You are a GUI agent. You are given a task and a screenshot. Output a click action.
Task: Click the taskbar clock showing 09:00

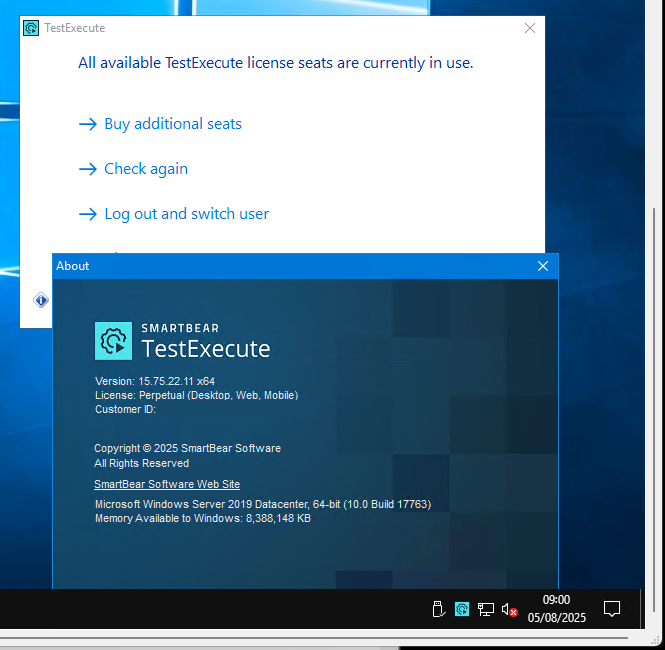pos(556,600)
